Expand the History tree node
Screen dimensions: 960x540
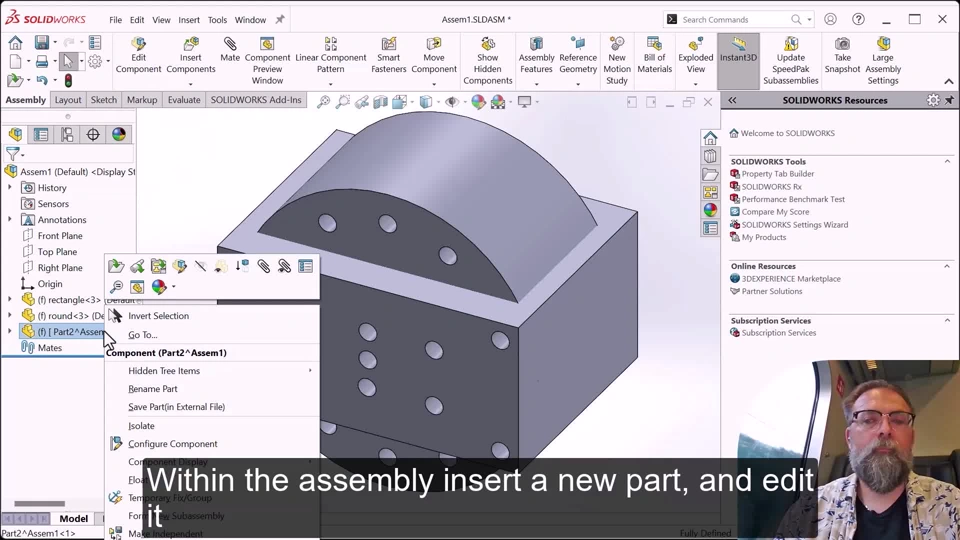click(x=9, y=187)
